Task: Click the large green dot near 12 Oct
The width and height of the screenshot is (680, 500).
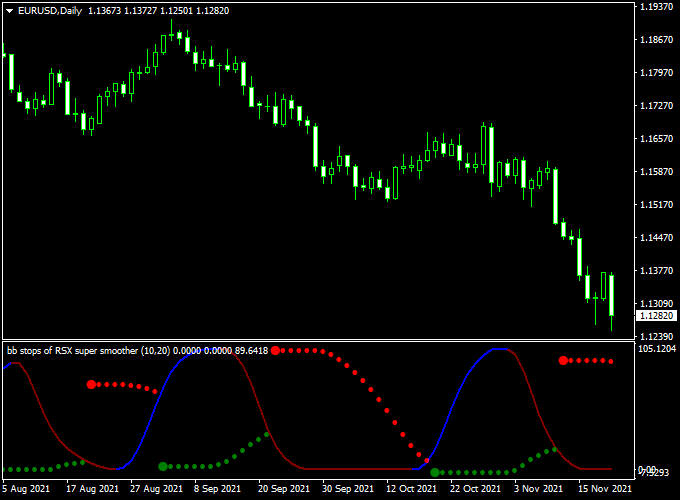Action: click(x=435, y=472)
